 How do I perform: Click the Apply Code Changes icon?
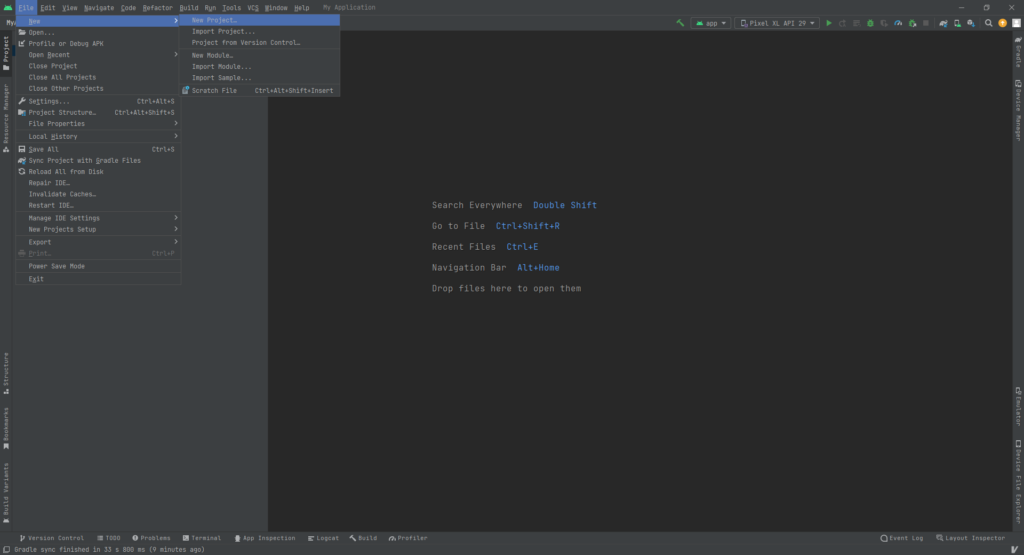click(x=856, y=23)
